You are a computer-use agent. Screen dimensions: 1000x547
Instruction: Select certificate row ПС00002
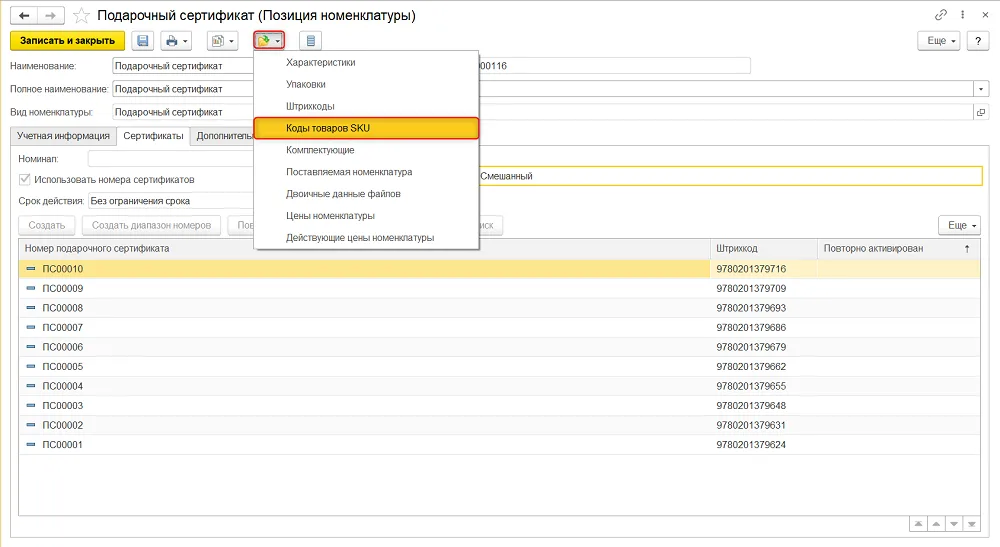pyautogui.click(x=499, y=425)
